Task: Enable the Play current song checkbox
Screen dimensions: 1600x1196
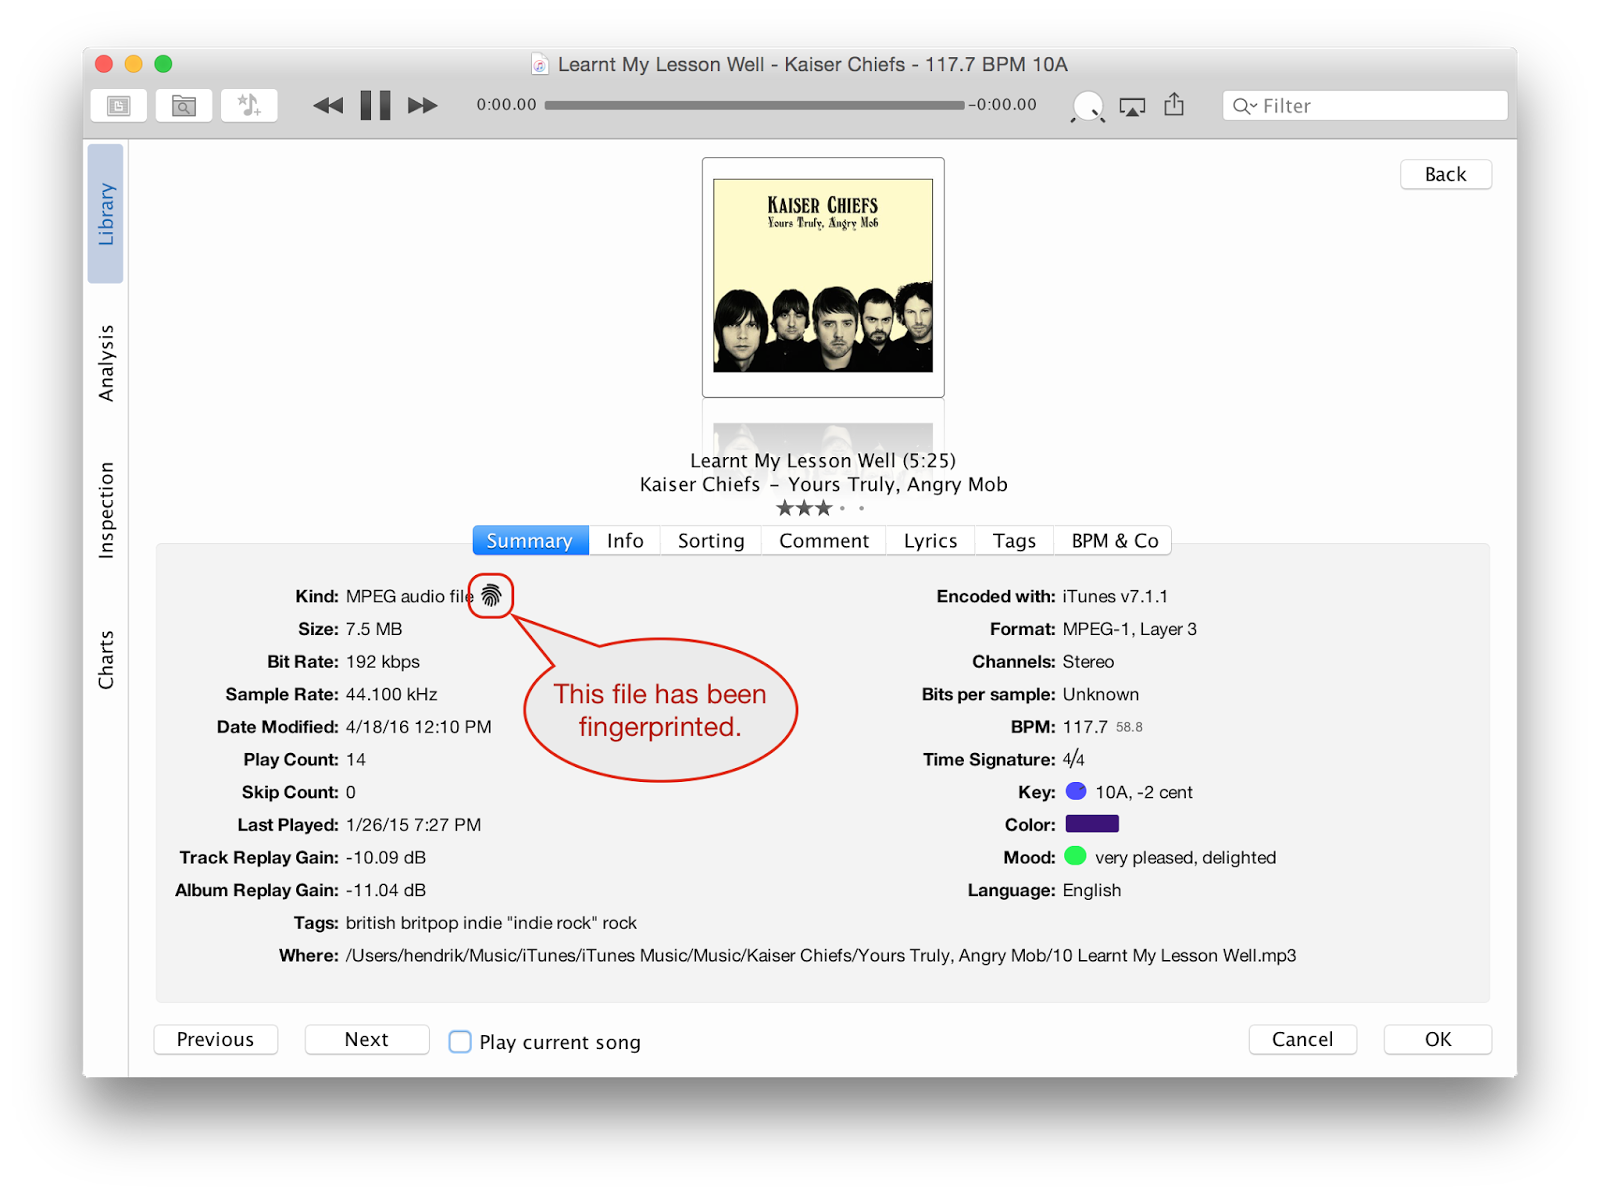Action: pyautogui.click(x=460, y=1042)
